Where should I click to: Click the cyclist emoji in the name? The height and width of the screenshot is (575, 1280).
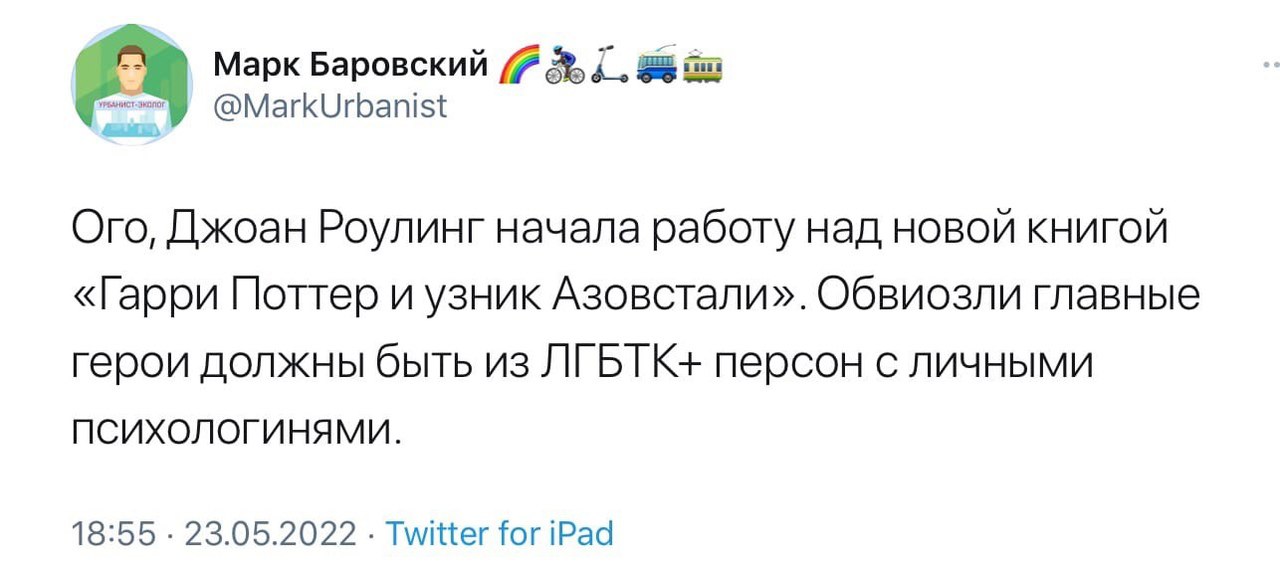point(566,68)
